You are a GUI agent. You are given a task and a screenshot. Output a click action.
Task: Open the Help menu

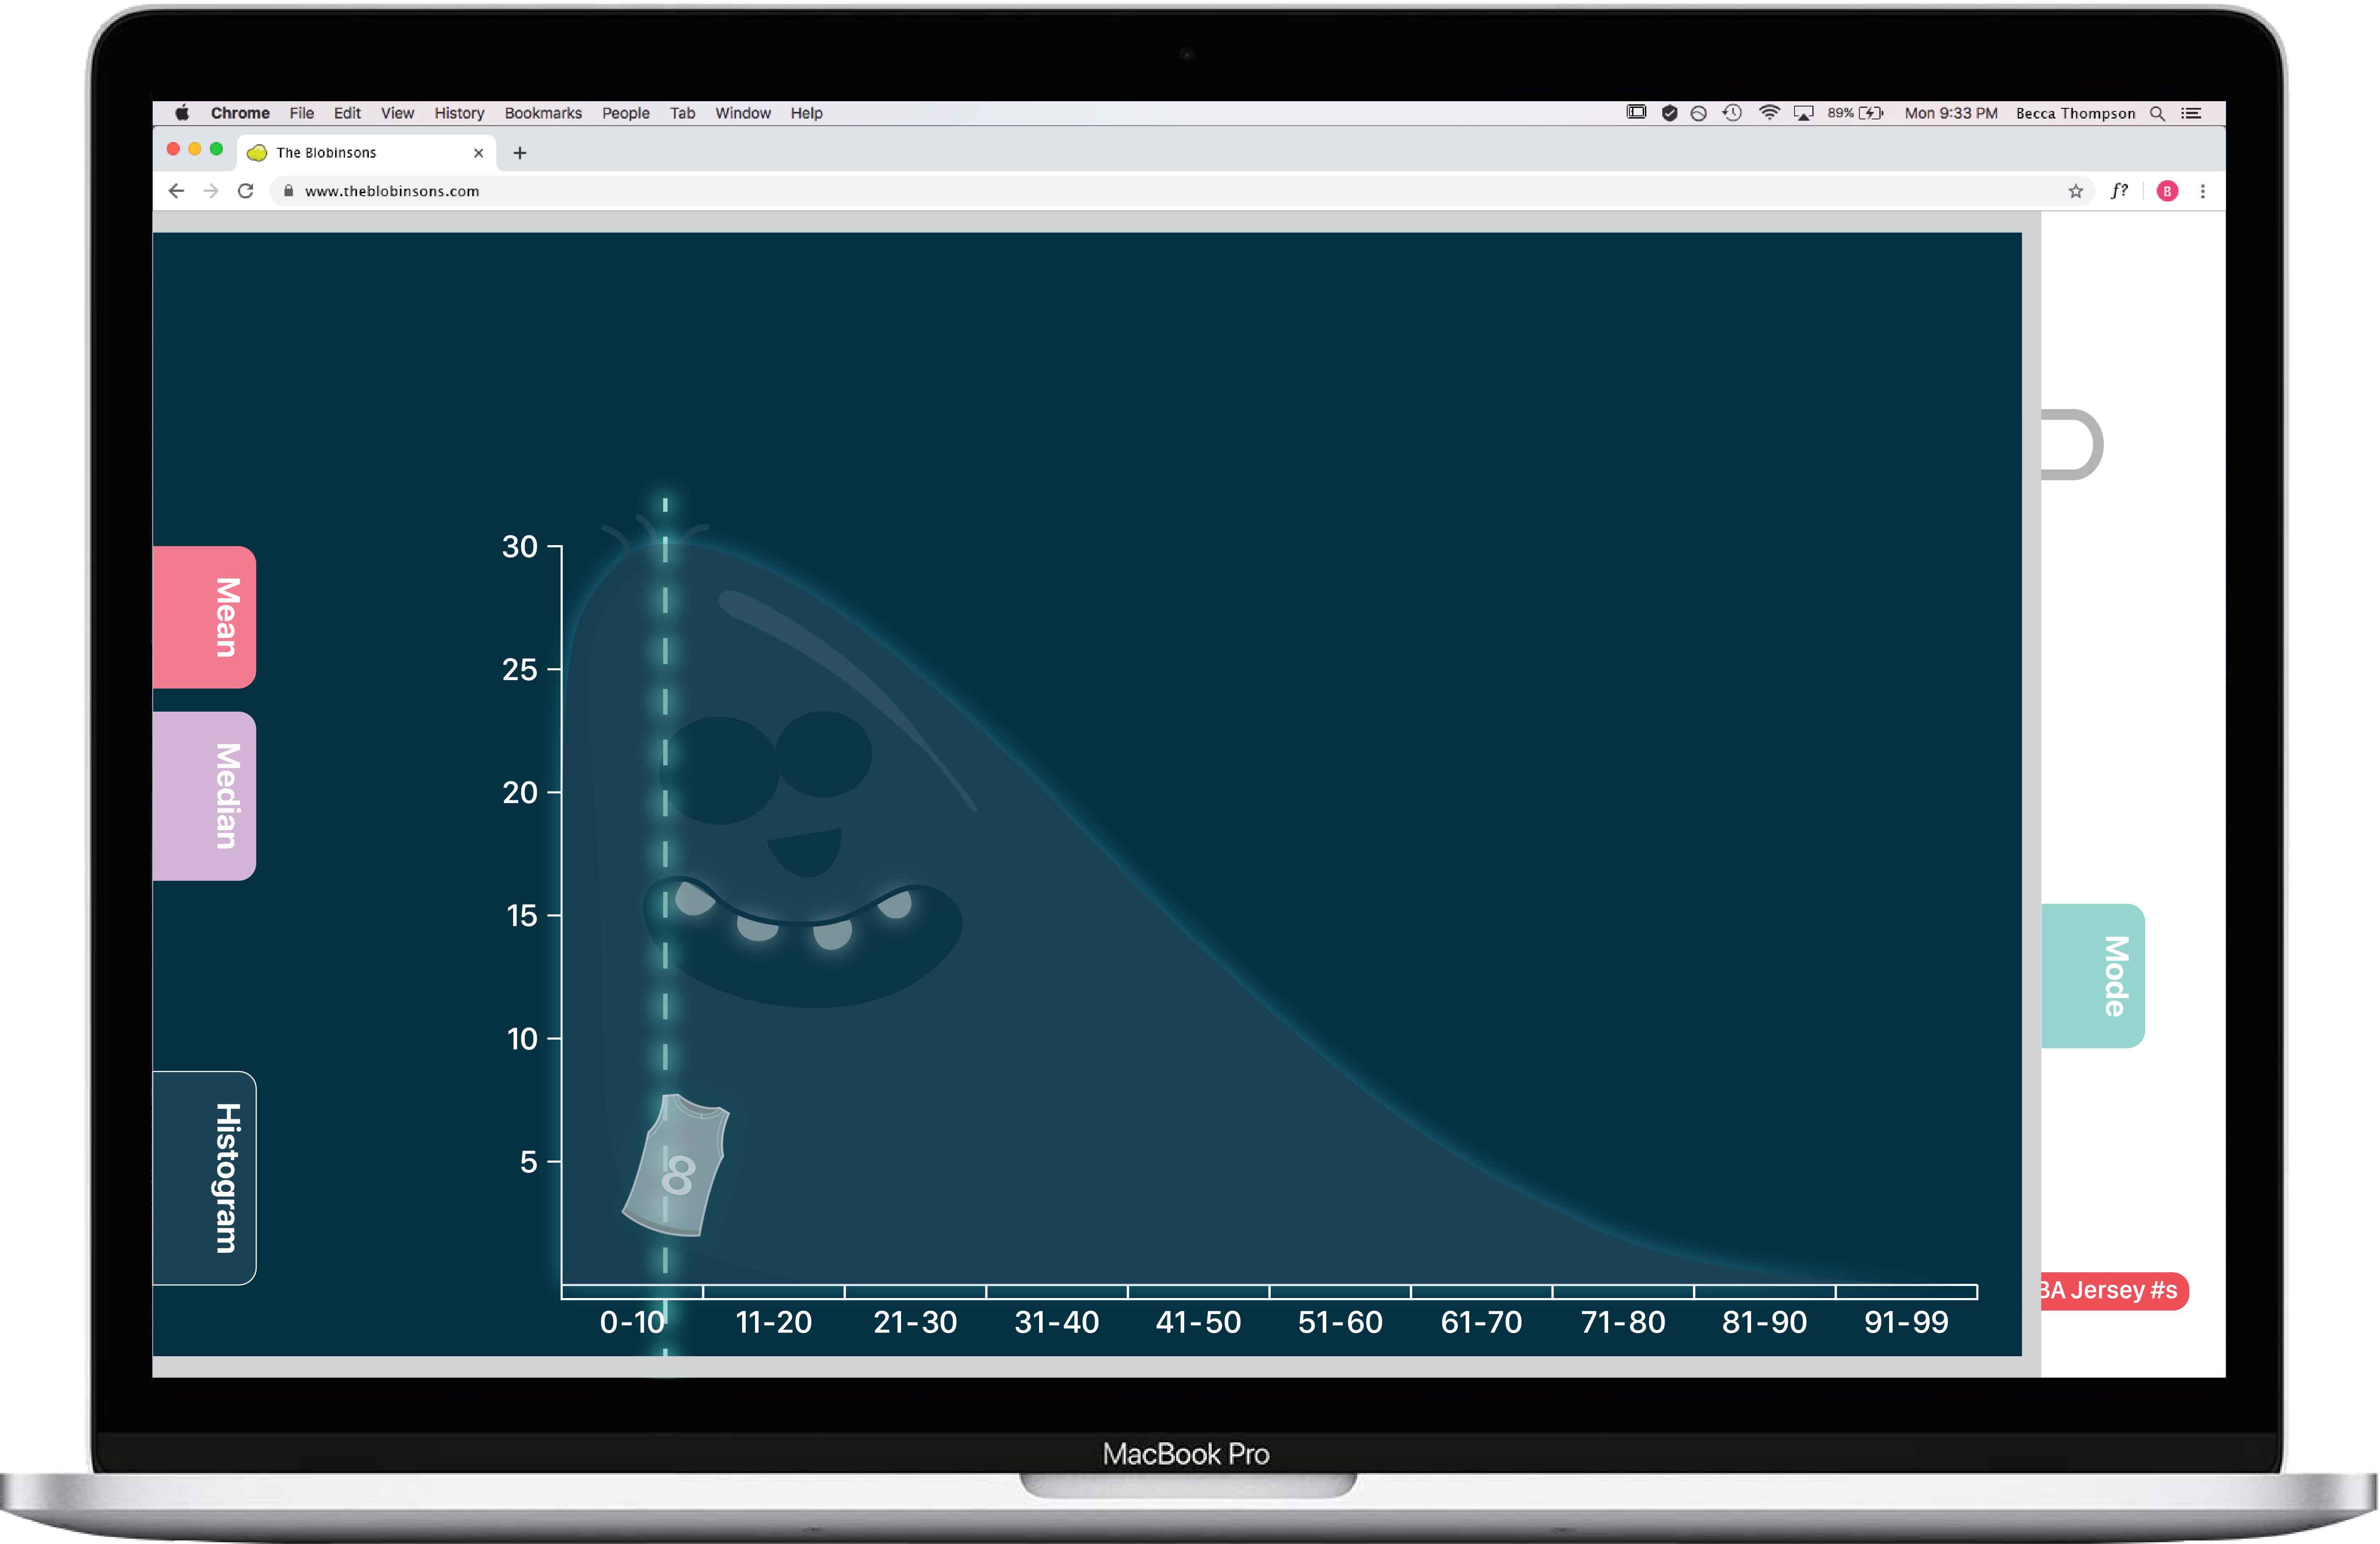[806, 113]
